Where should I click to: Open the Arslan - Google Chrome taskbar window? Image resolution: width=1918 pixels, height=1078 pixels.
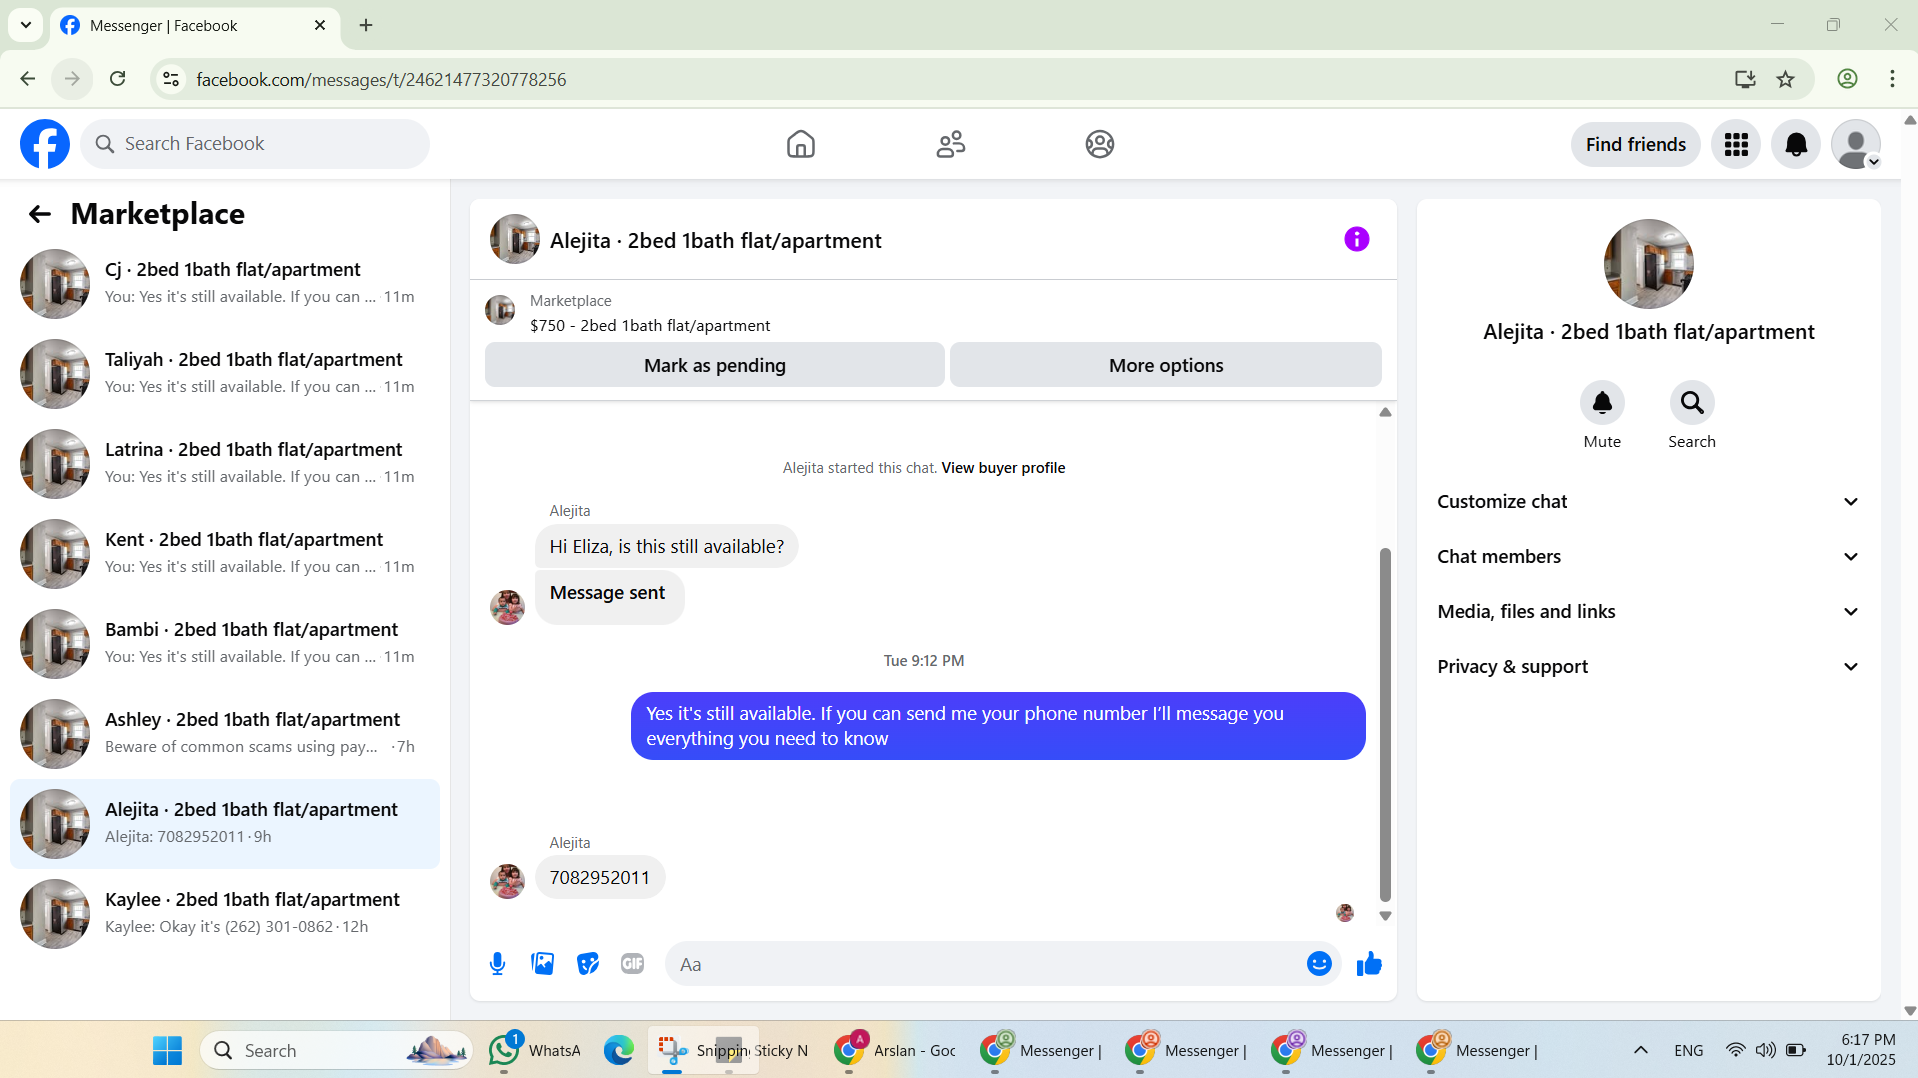(896, 1050)
